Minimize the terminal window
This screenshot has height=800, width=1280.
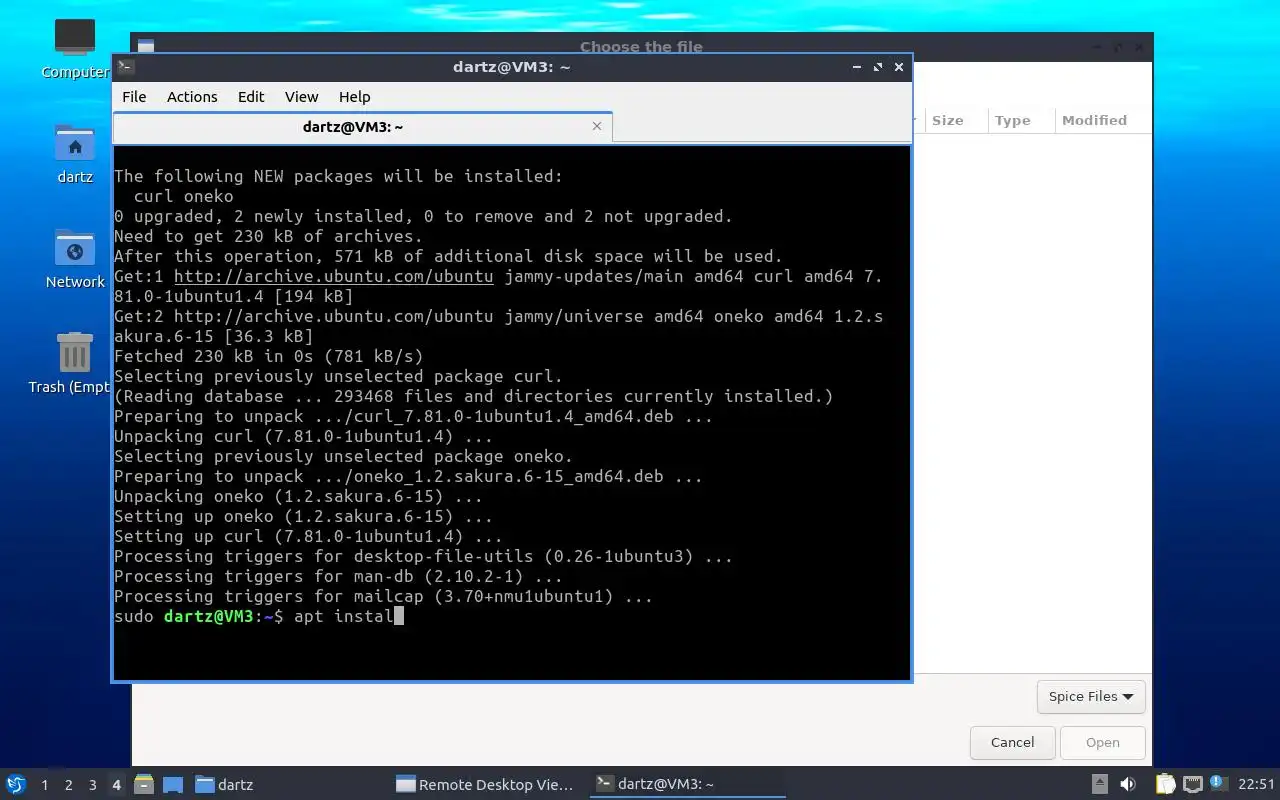pos(857,67)
